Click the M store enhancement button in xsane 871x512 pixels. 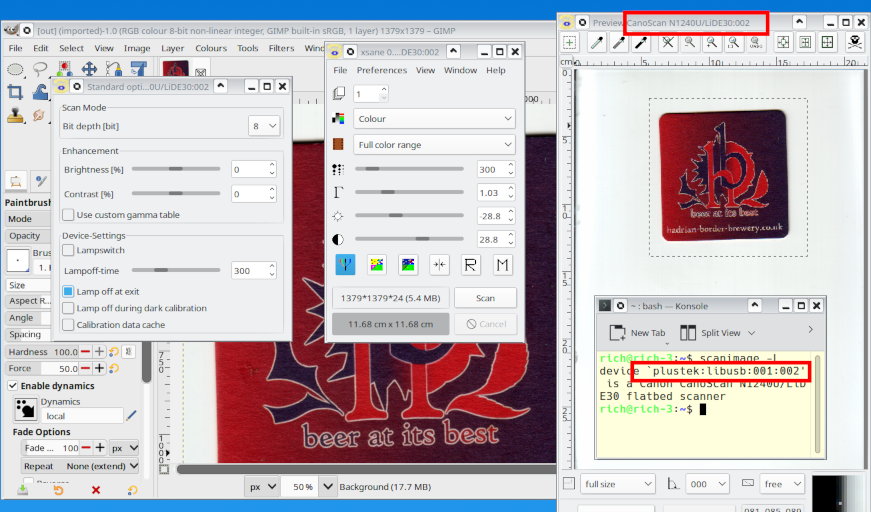click(502, 265)
